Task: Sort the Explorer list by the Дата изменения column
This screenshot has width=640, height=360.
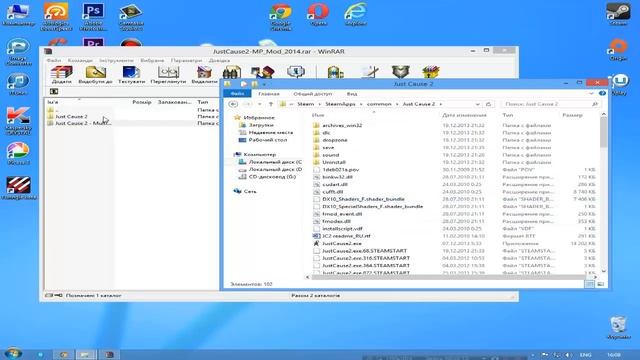Action: pyautogui.click(x=464, y=115)
